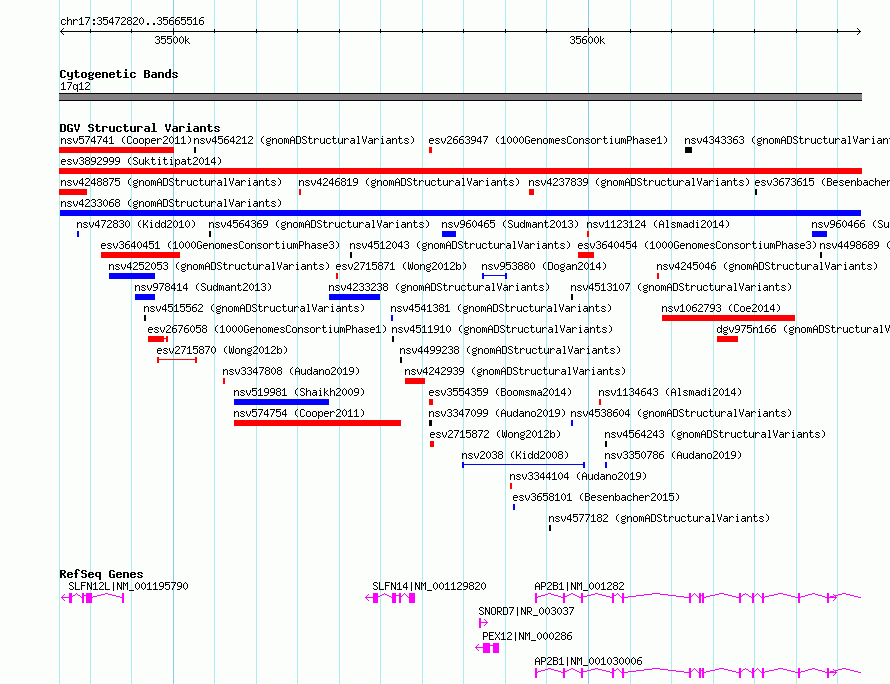Click the PEX12 gene exon glyph

(x=488, y=648)
